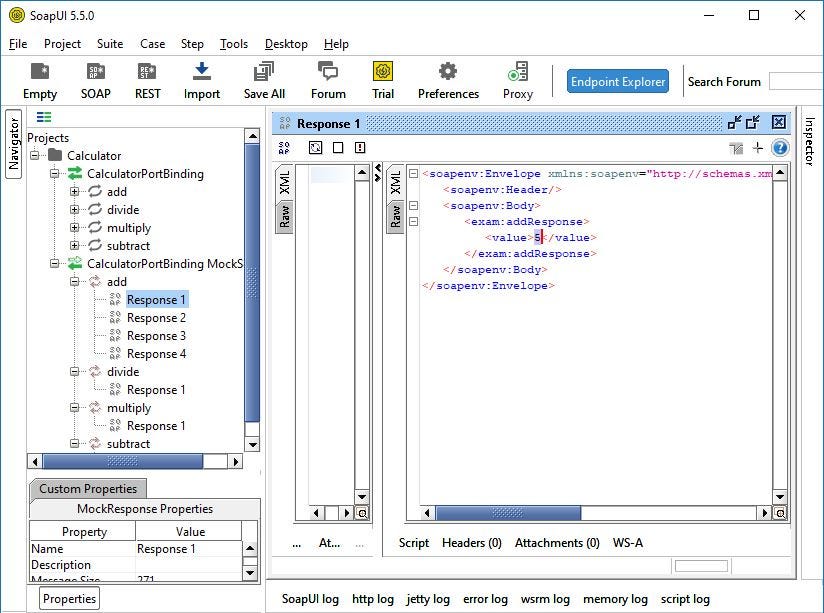Open the Tools menu
The height and width of the screenshot is (613, 824).
coord(233,43)
